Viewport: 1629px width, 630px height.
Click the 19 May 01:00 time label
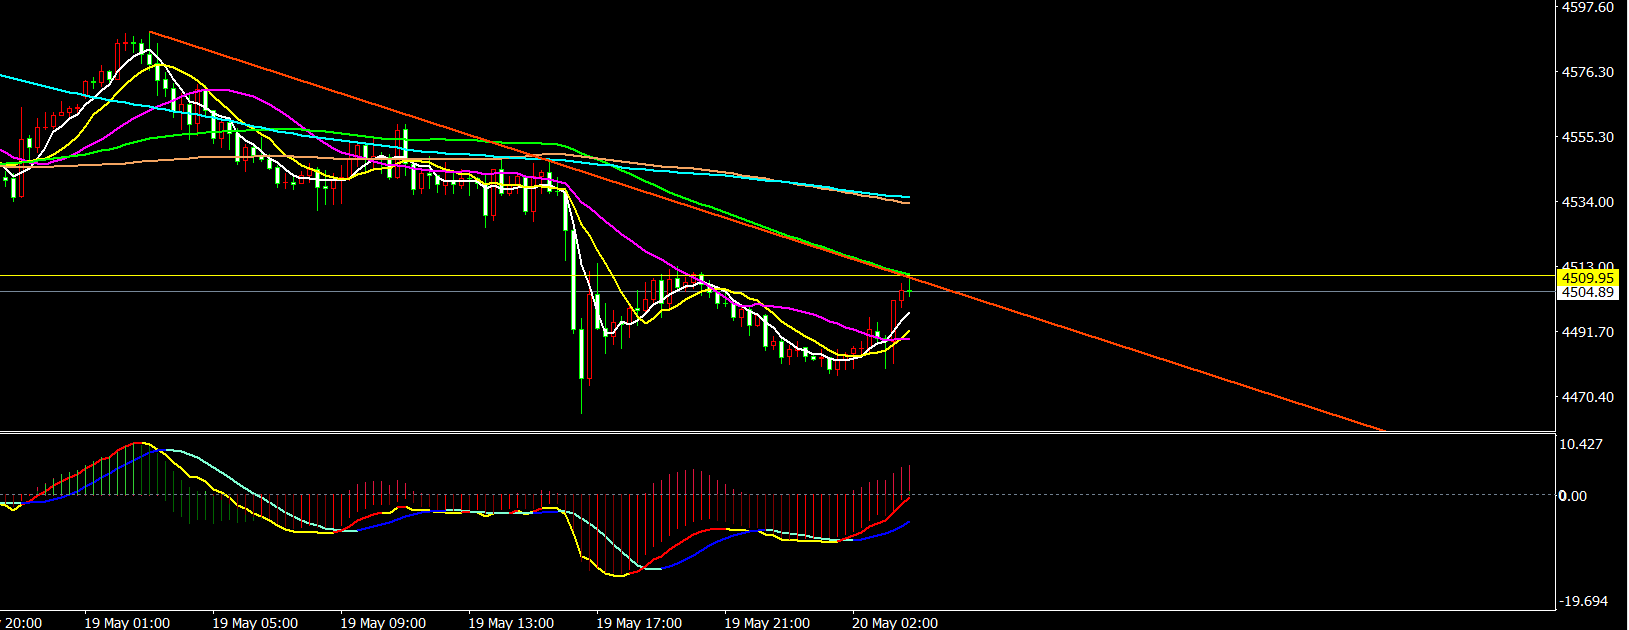click(x=127, y=622)
